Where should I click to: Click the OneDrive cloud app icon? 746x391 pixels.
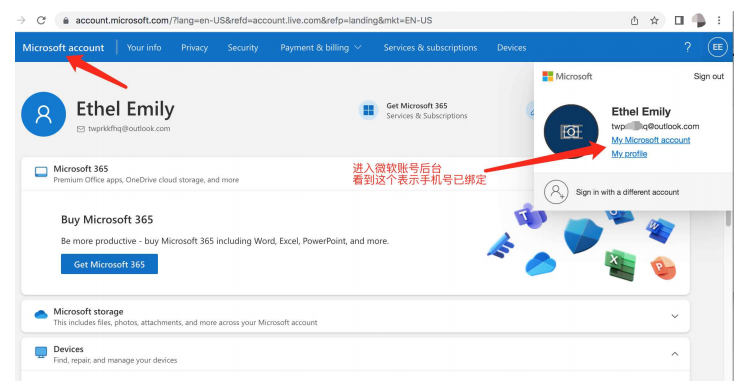click(x=540, y=264)
